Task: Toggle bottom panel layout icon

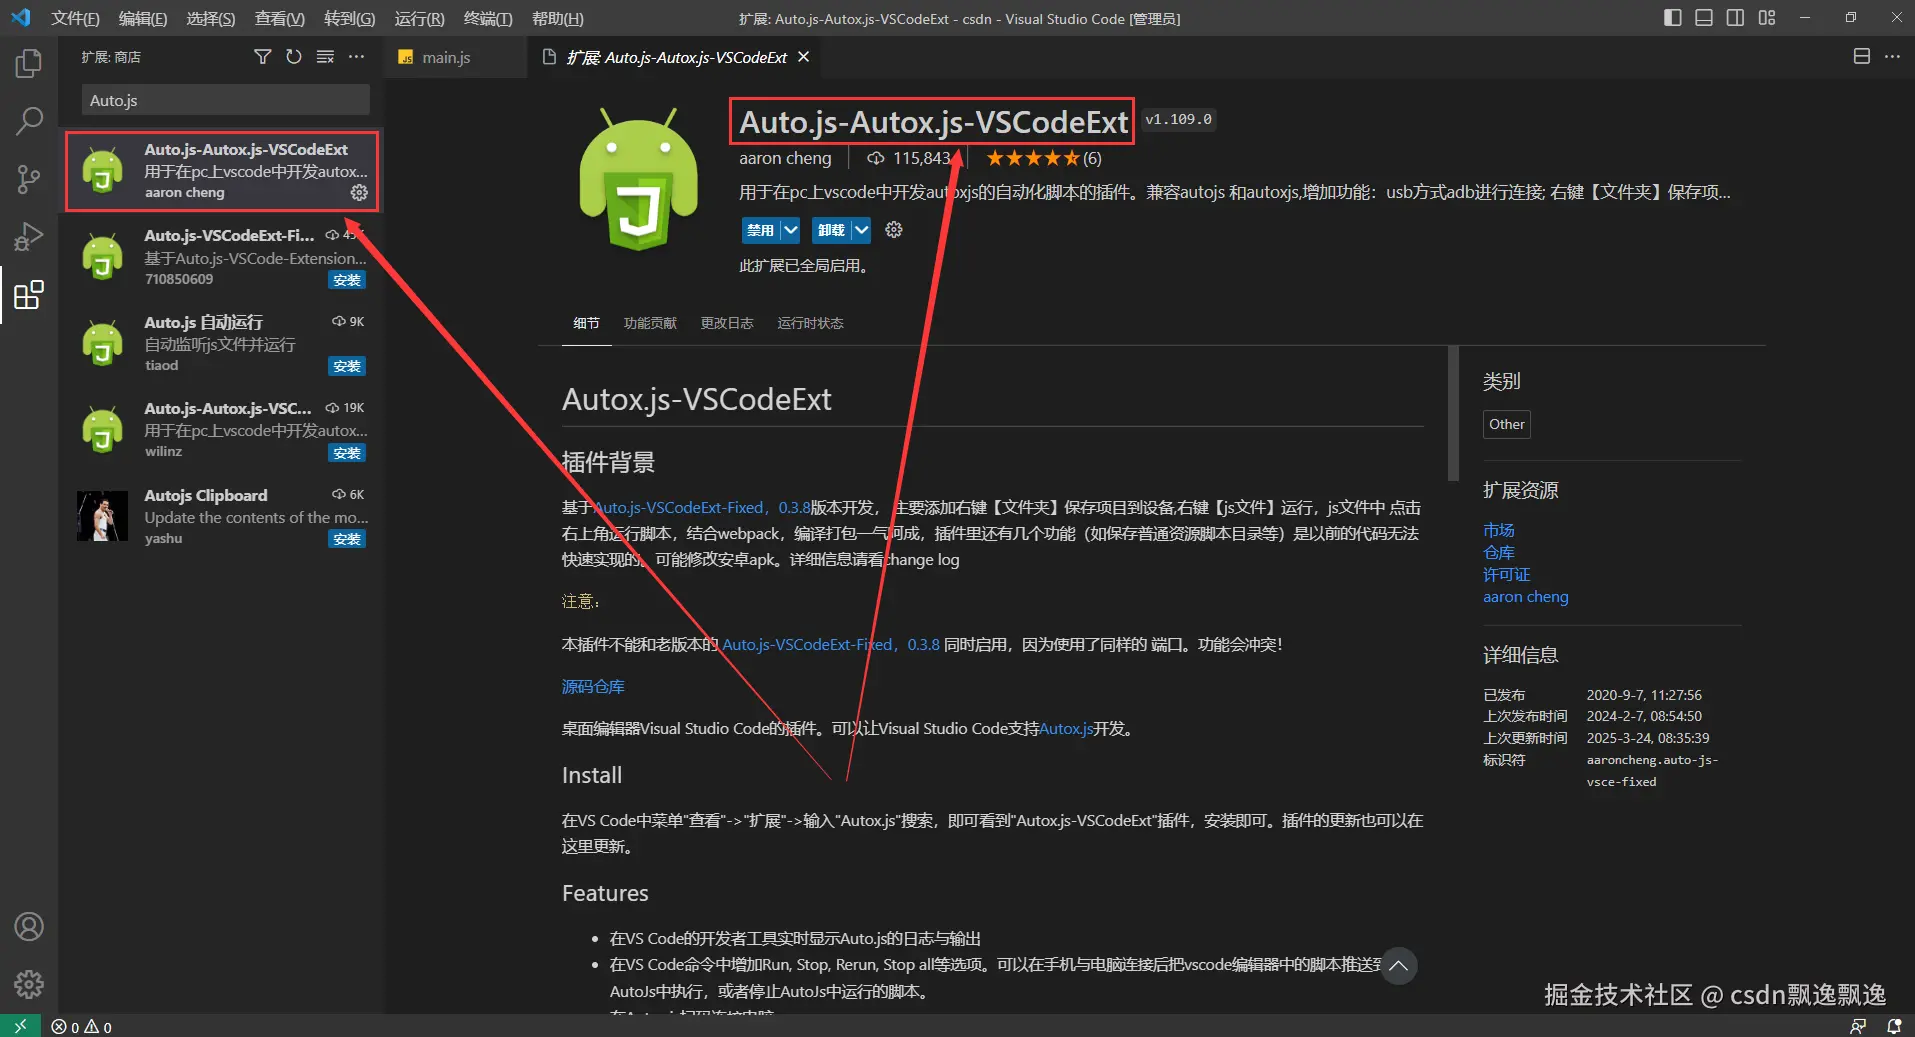Action: tap(1704, 18)
